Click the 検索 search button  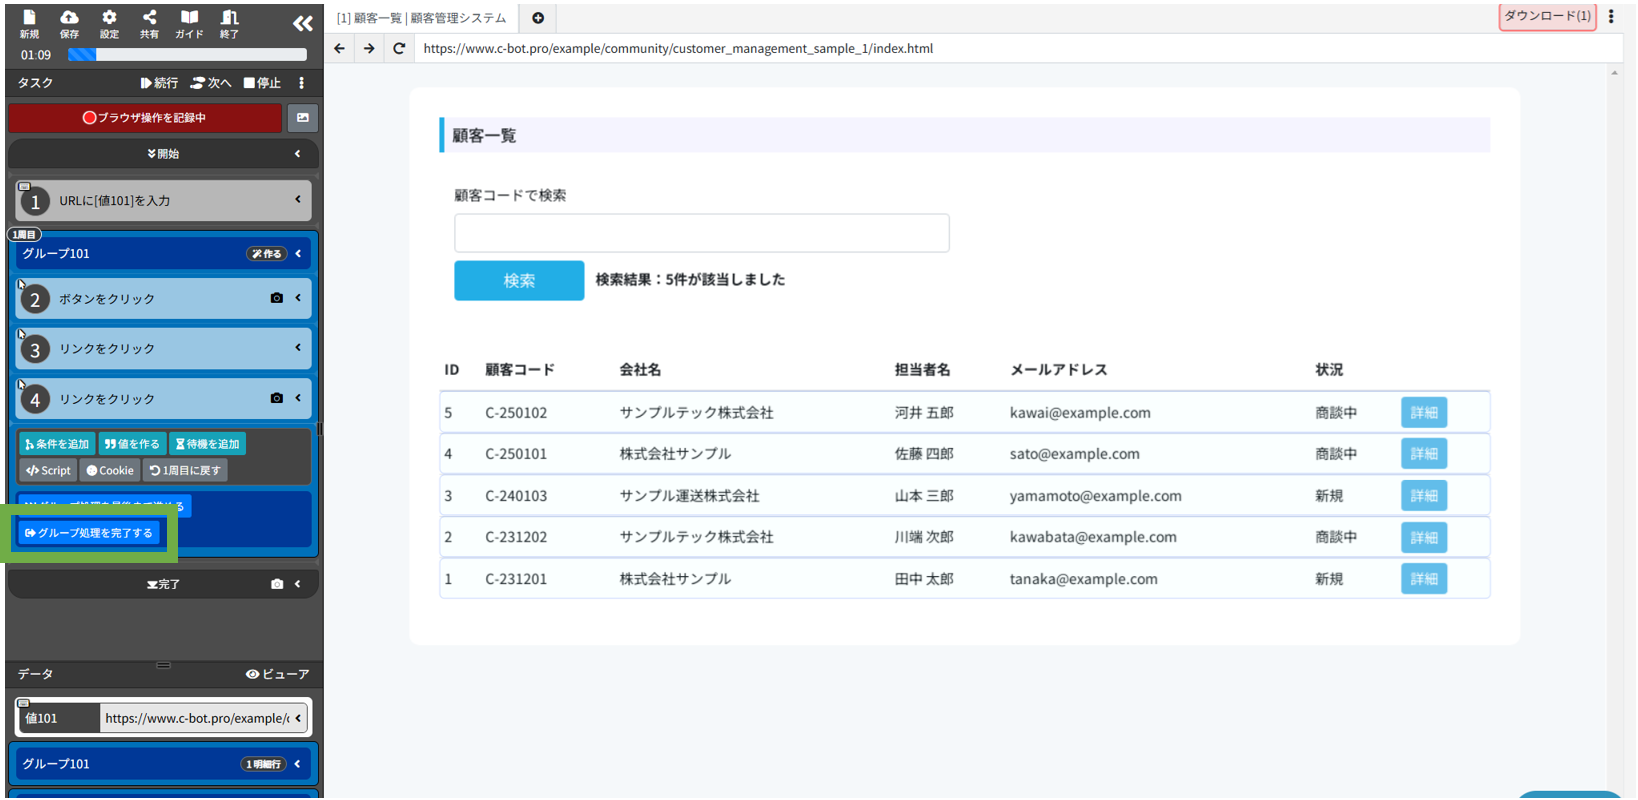pos(519,281)
